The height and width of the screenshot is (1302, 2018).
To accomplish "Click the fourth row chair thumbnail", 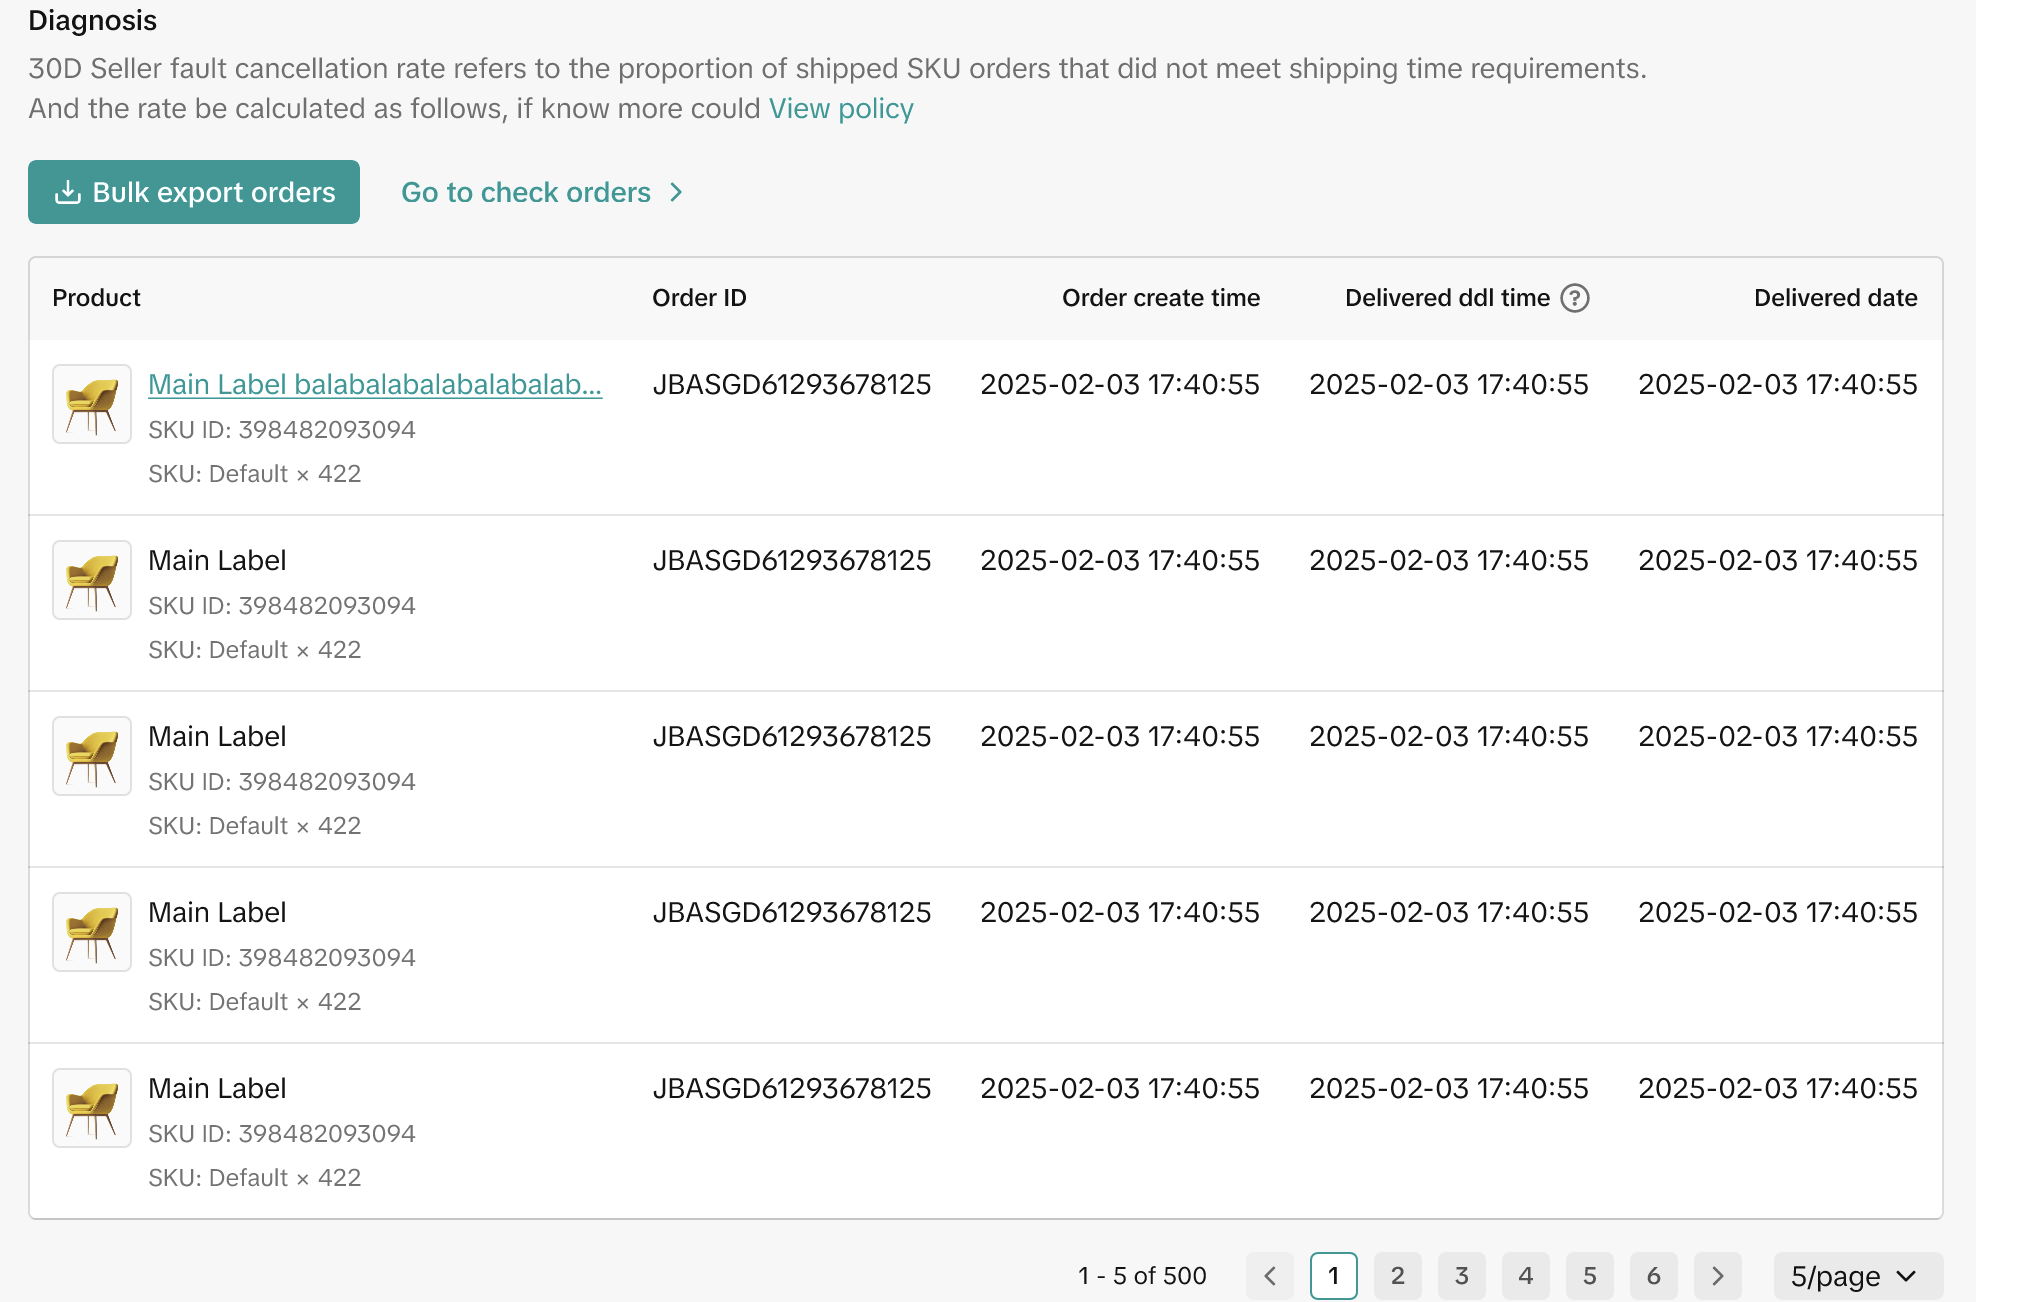I will (92, 932).
